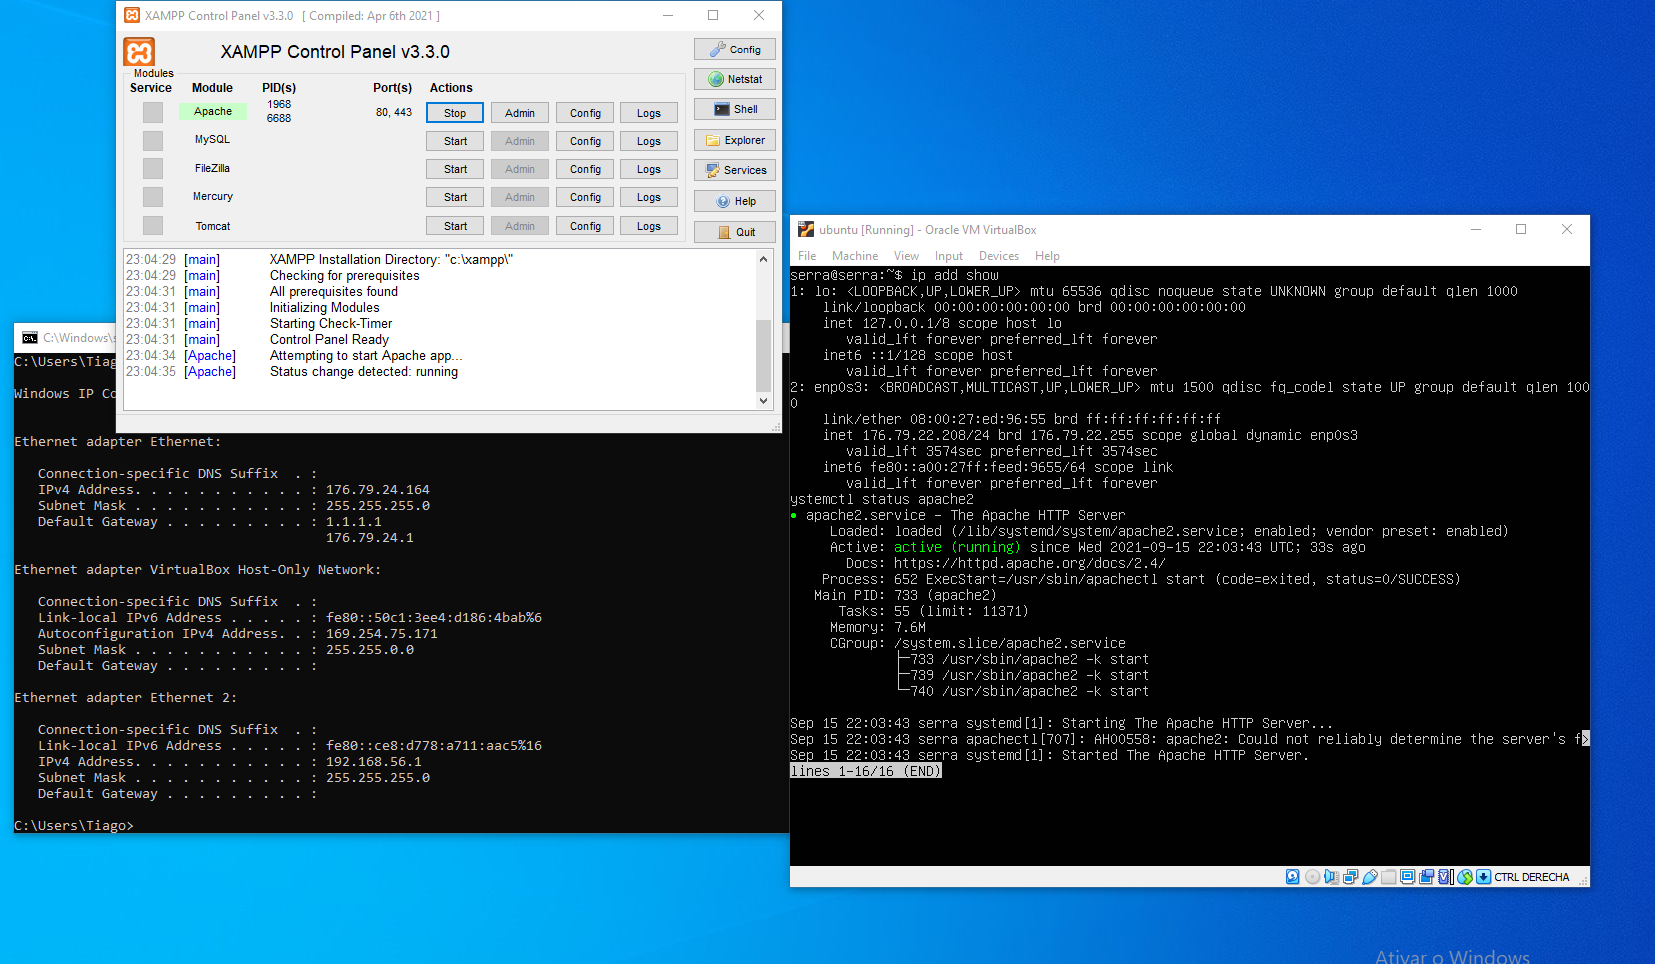Click the C:\Users\Tiago> prompt line

[x=74, y=826]
